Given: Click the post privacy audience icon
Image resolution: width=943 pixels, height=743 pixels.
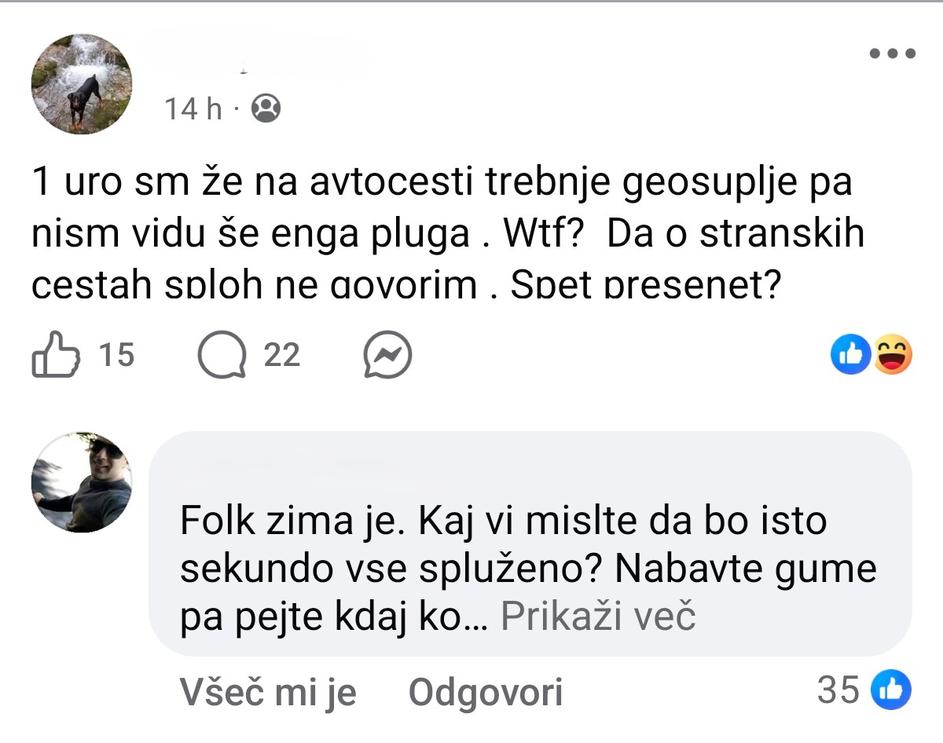Looking at the screenshot, I should click(x=266, y=108).
